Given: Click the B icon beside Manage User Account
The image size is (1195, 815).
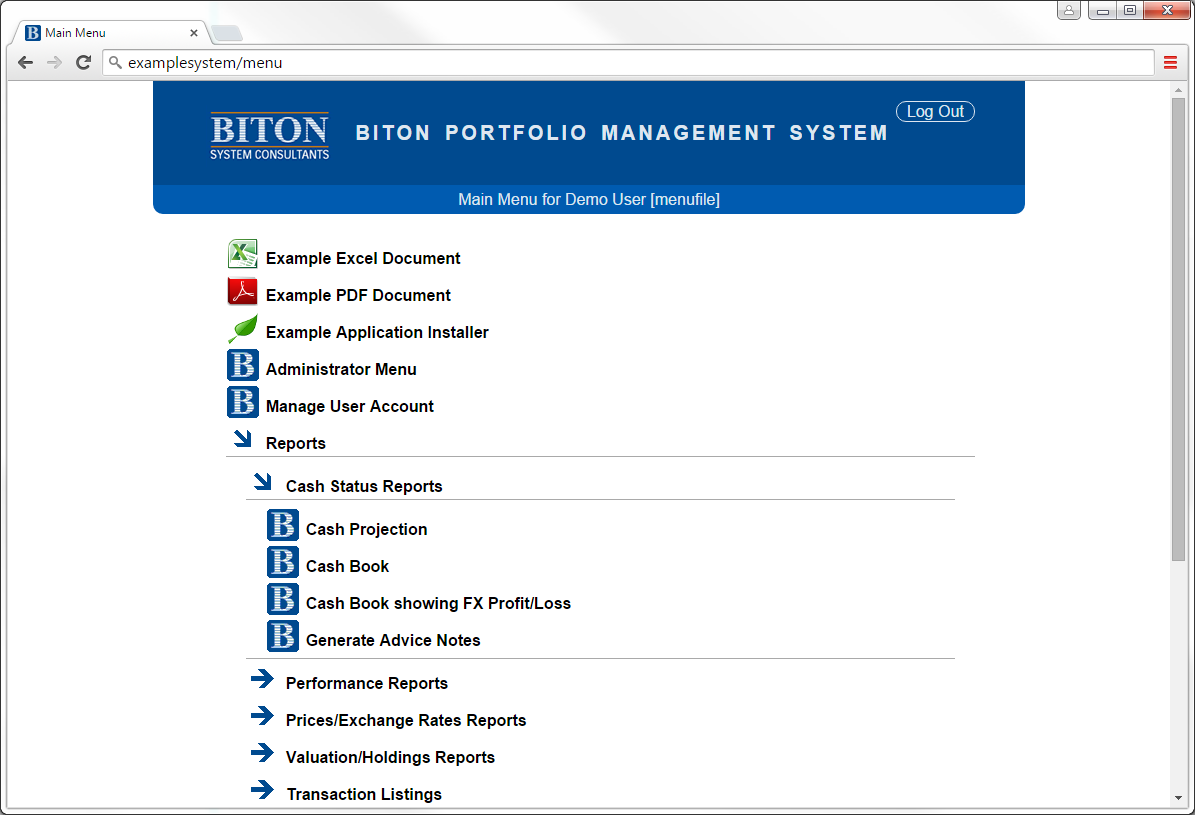Looking at the screenshot, I should pyautogui.click(x=242, y=403).
